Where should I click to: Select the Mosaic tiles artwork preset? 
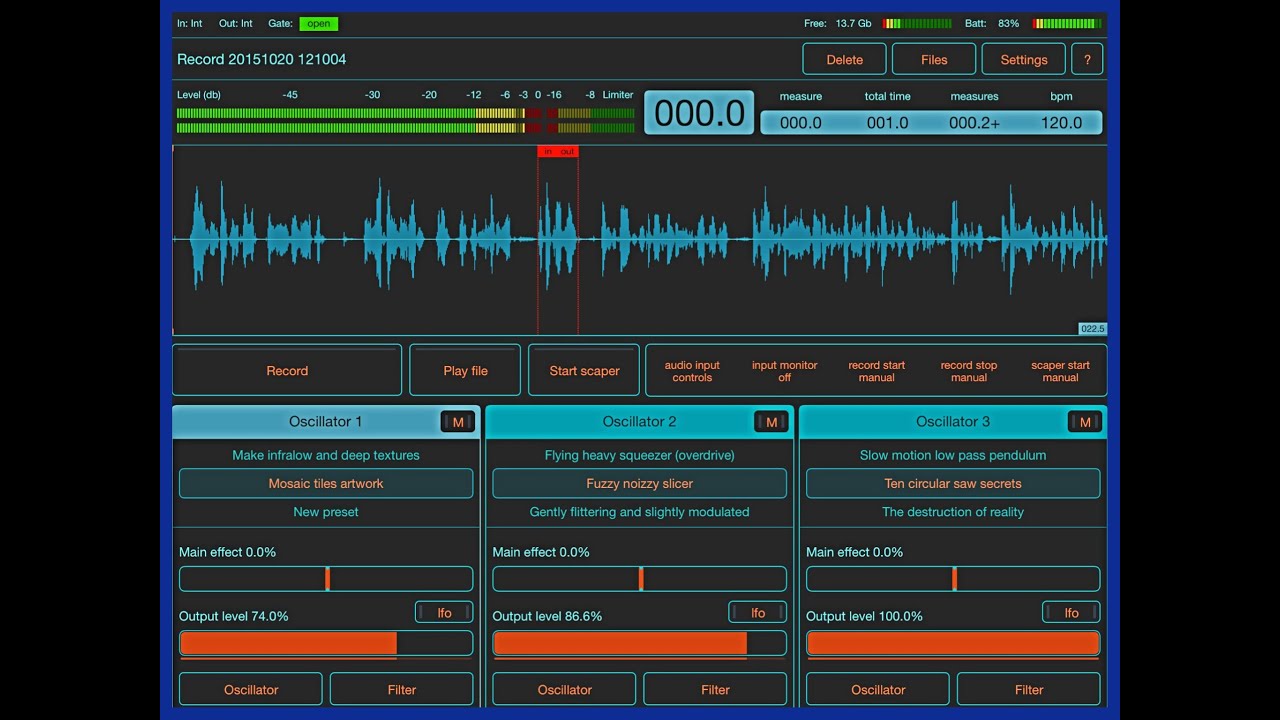pyautogui.click(x=326, y=483)
